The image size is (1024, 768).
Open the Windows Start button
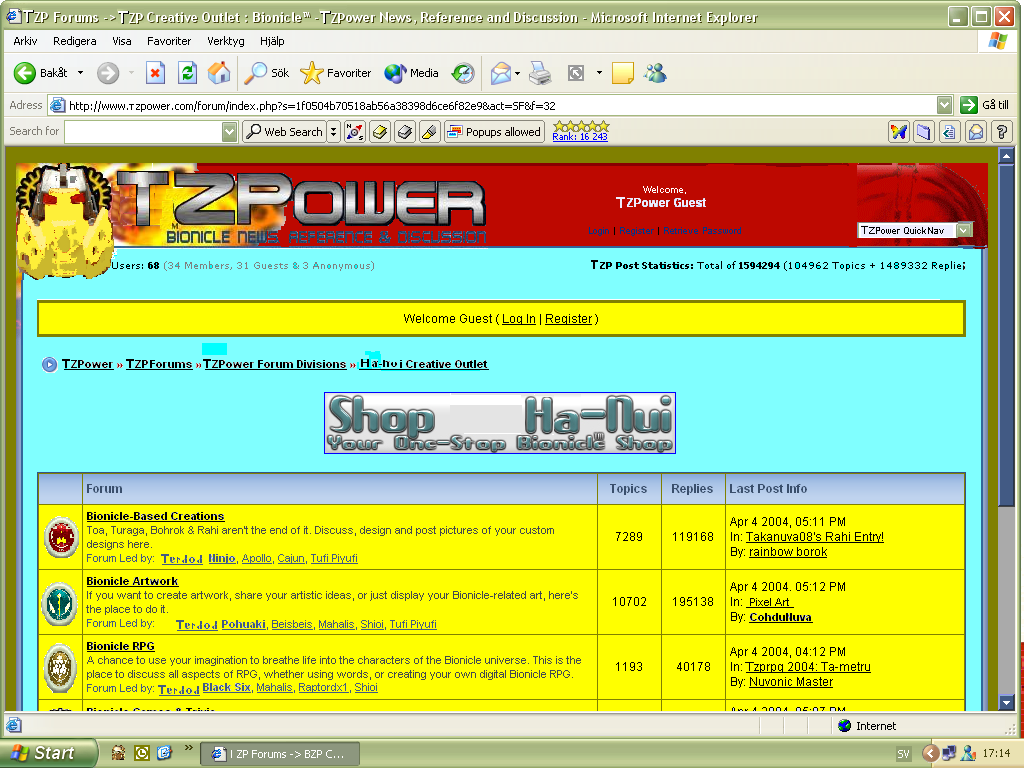click(48, 753)
